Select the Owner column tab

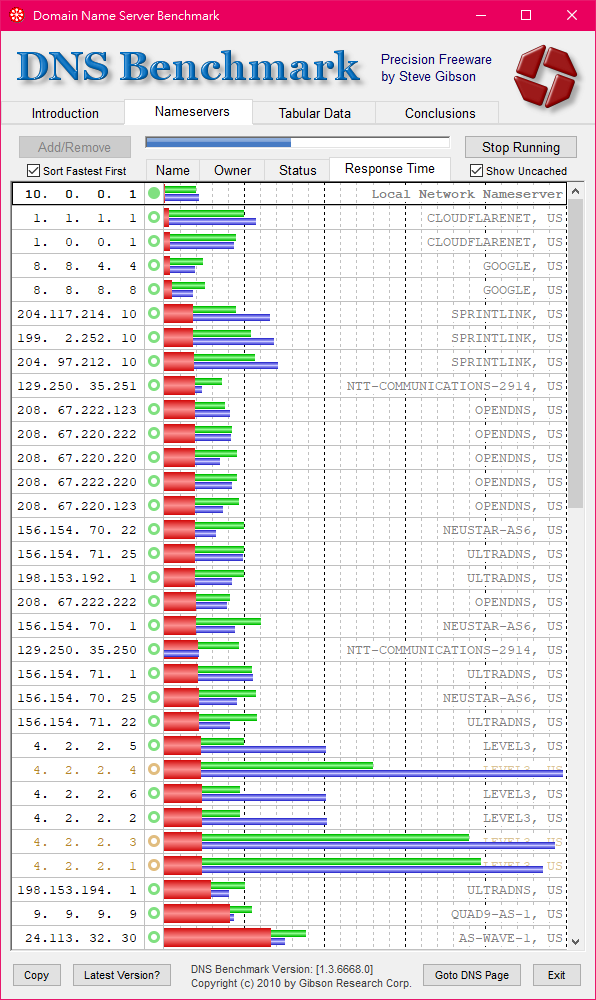click(x=233, y=170)
